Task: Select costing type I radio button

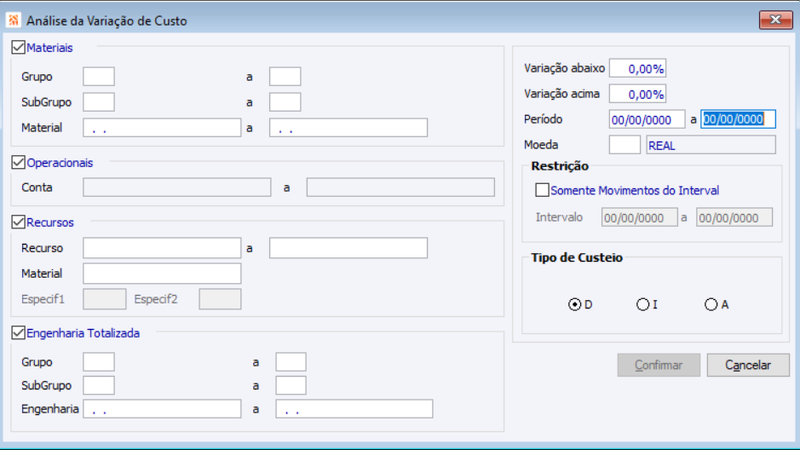Action: 643,305
